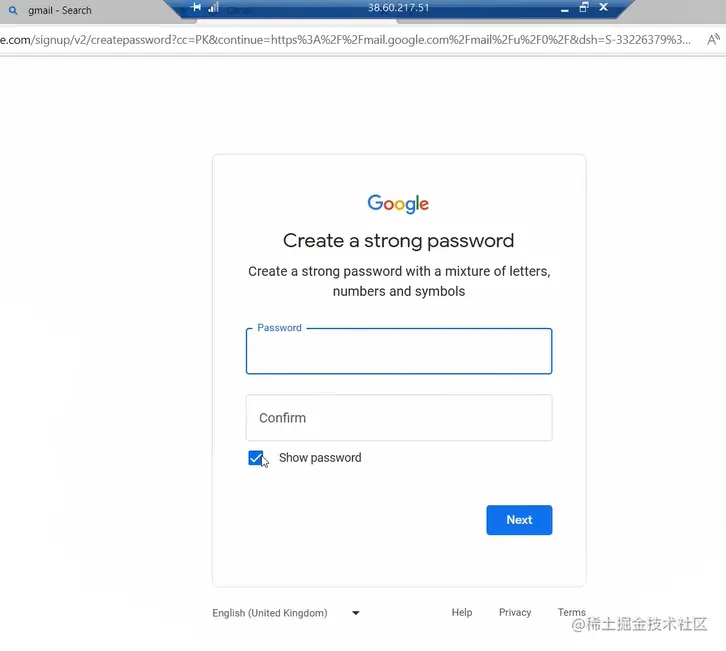Click the 'Create a strong password' heading
The height and width of the screenshot is (651, 726).
[x=398, y=241]
